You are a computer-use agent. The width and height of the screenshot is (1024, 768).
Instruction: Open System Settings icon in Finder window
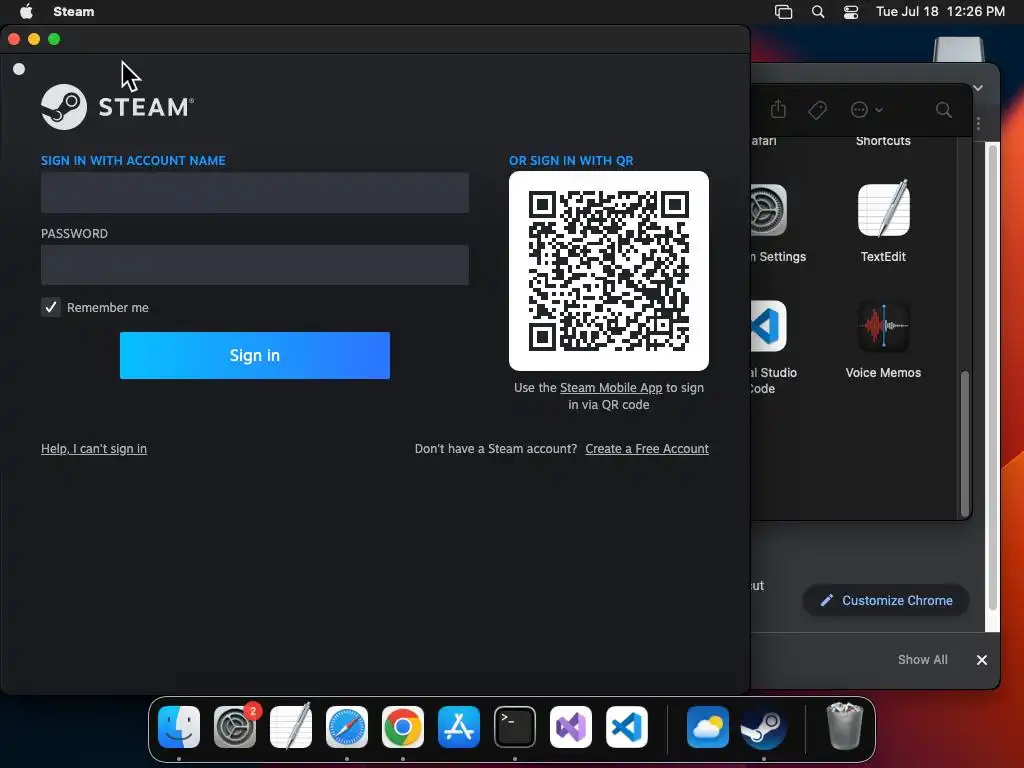click(x=769, y=210)
